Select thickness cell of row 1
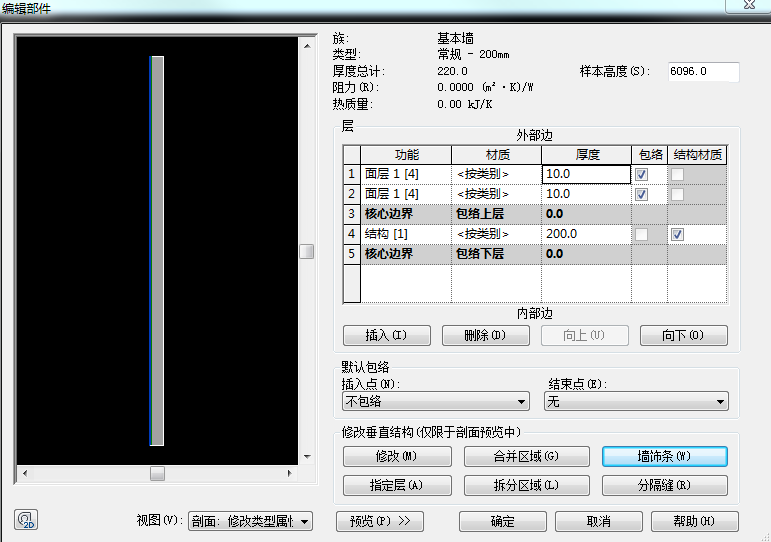The image size is (771, 542). pos(586,174)
